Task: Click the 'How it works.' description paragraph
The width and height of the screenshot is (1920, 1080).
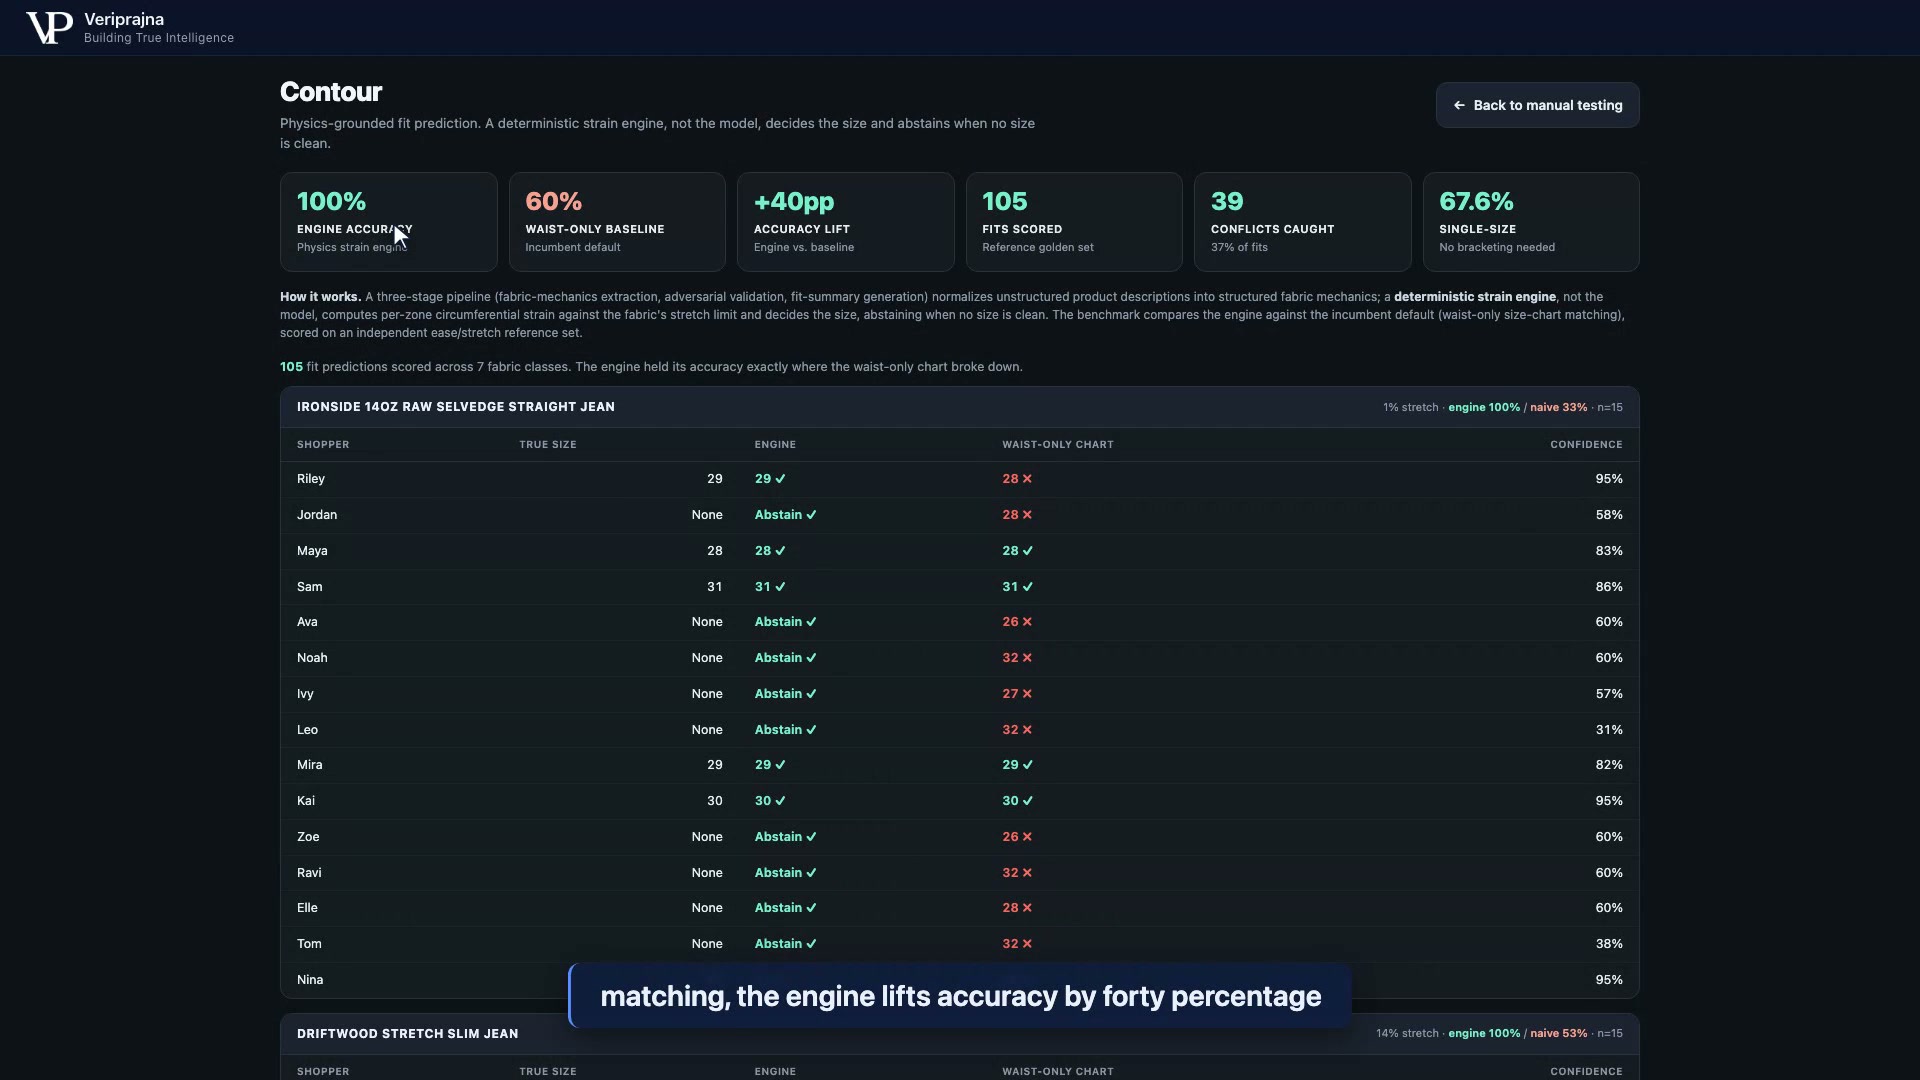Action: [954, 315]
